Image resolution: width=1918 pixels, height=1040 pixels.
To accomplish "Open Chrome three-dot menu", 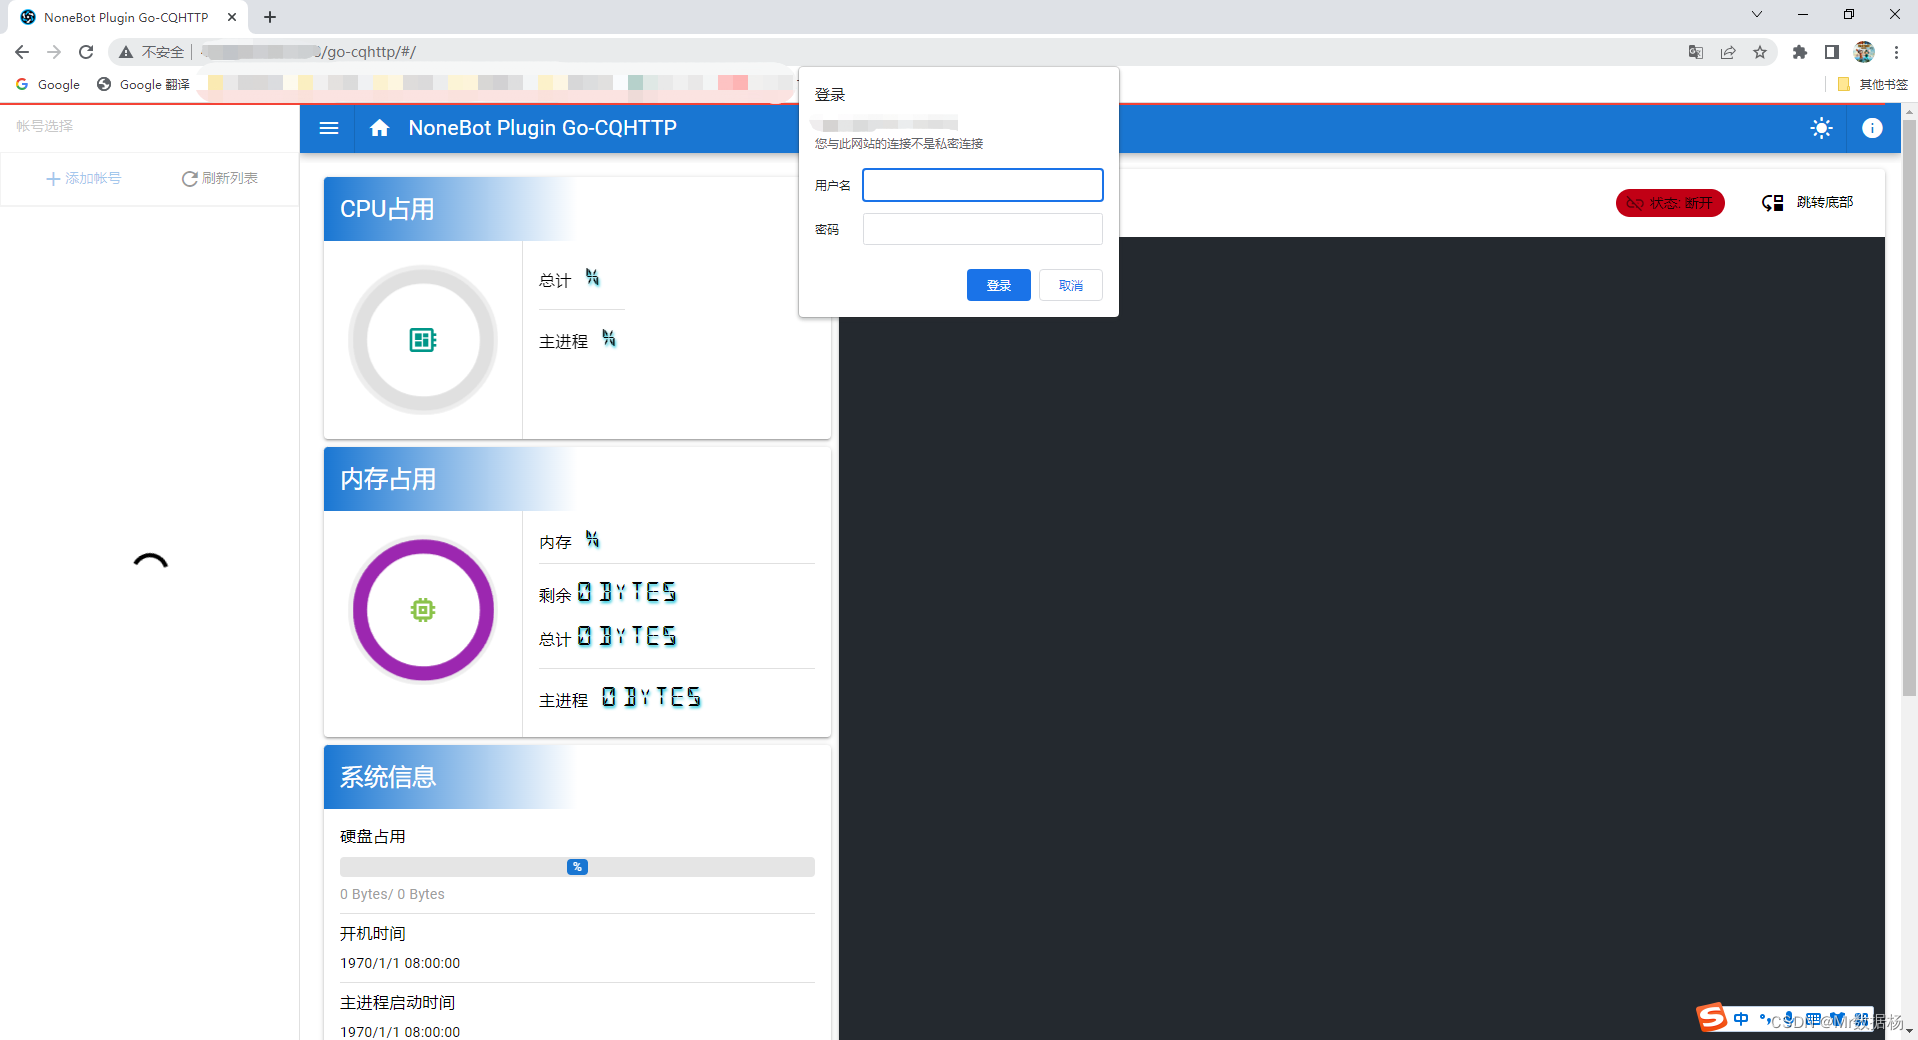I will pos(1896,52).
